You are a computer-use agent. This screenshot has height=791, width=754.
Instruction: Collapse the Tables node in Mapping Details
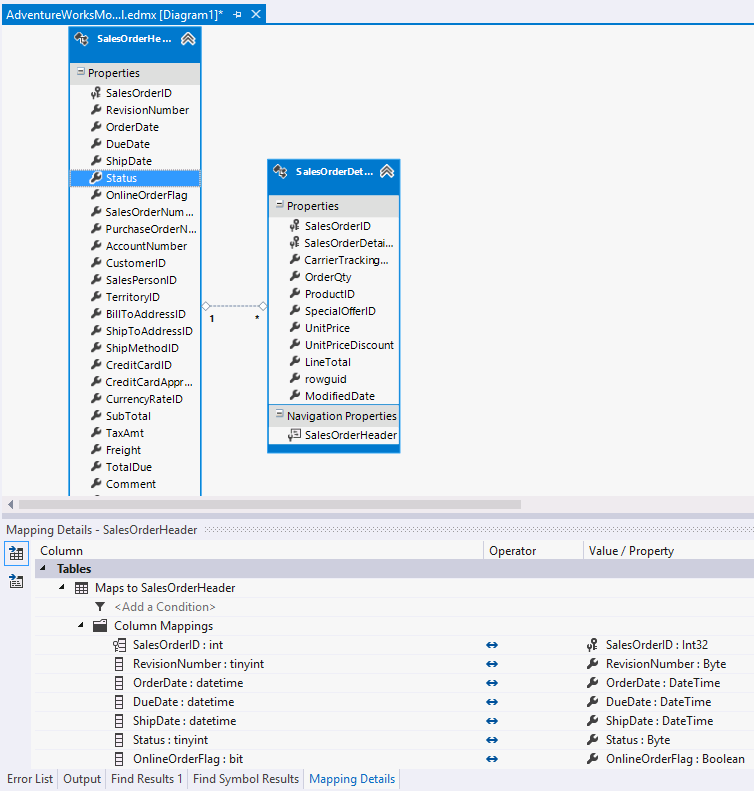pyautogui.click(x=43, y=569)
